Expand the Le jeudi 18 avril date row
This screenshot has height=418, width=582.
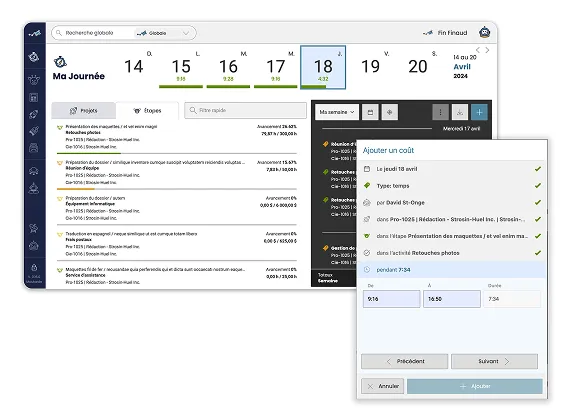(x=451, y=169)
